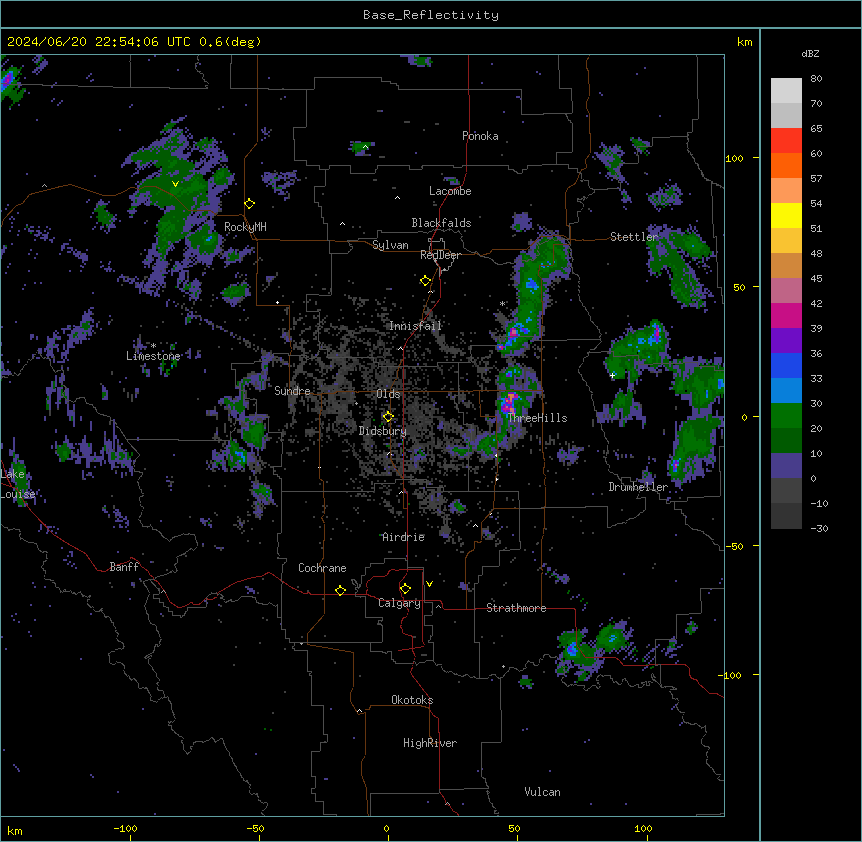Click the Vulcan city label
Viewport: 862px width, 842px height.
(x=543, y=792)
